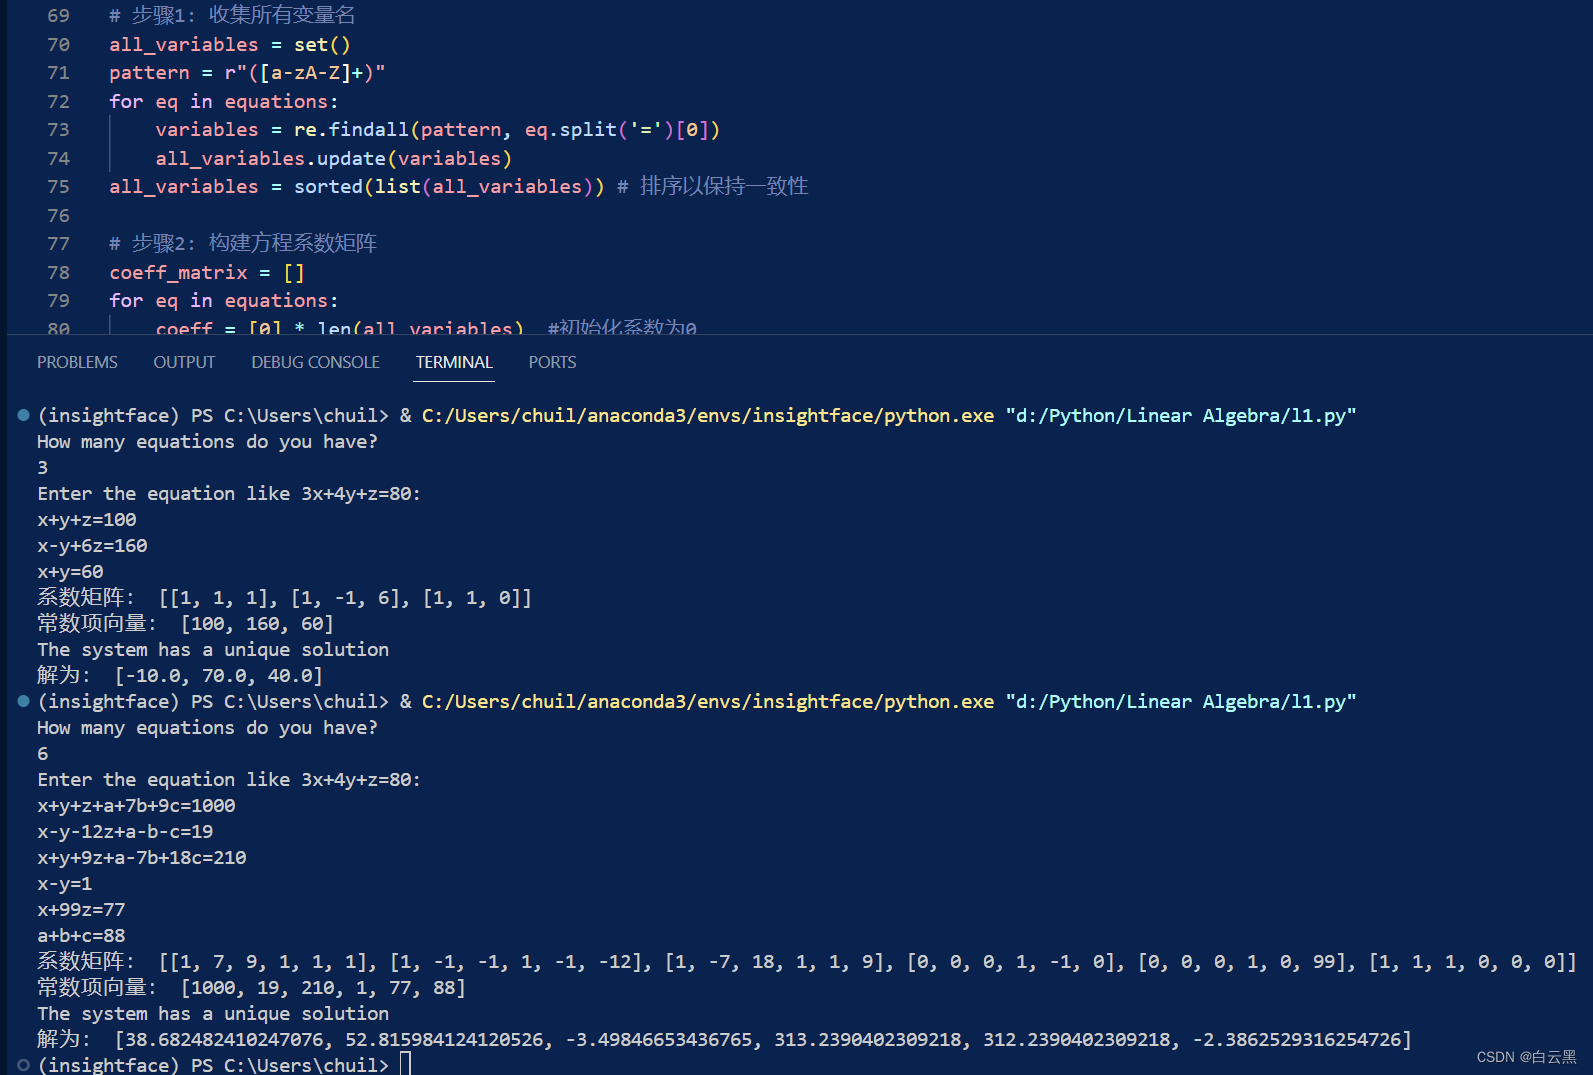Activate the TERMINAL tab

pos(454,362)
